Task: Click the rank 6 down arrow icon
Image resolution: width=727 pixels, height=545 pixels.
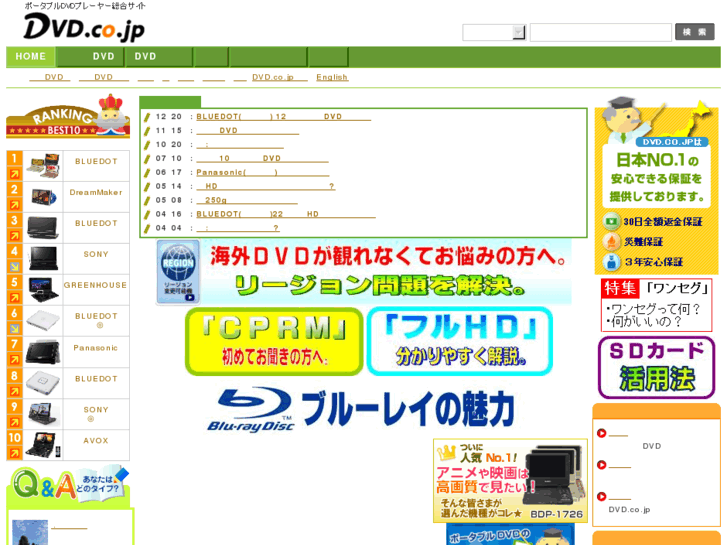Action: pyautogui.click(x=14, y=328)
